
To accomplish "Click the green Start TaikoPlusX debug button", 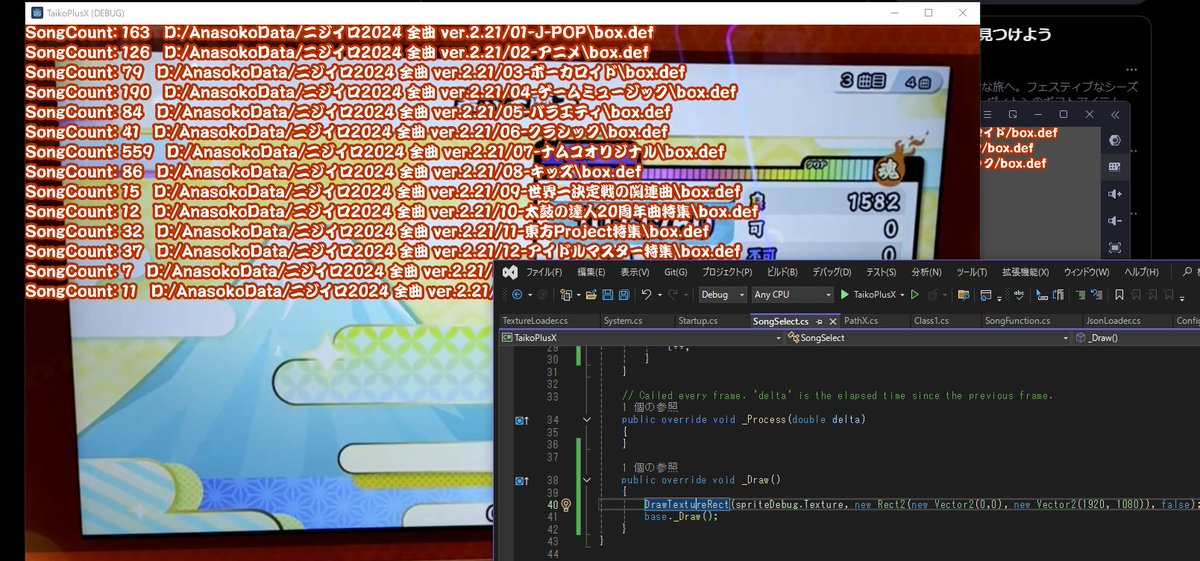I will 867,295.
